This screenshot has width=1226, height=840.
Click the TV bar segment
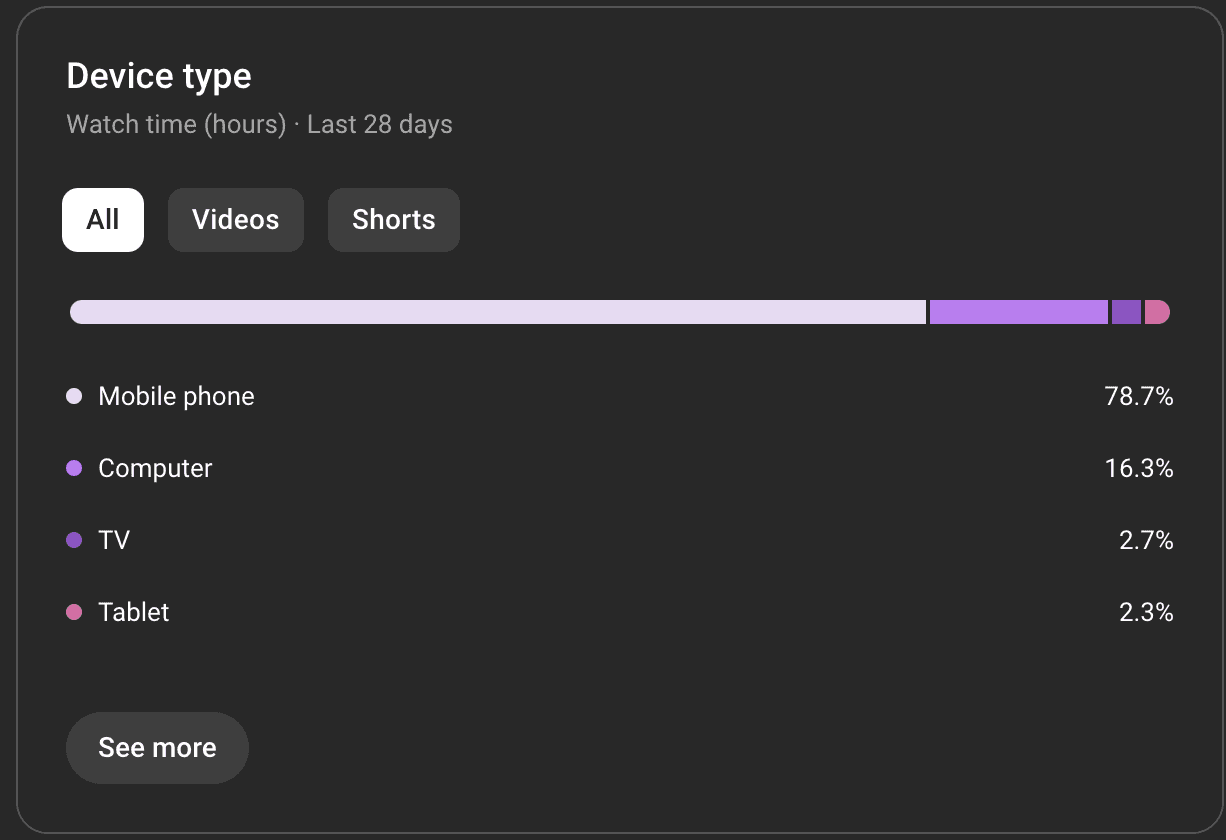coord(1126,312)
